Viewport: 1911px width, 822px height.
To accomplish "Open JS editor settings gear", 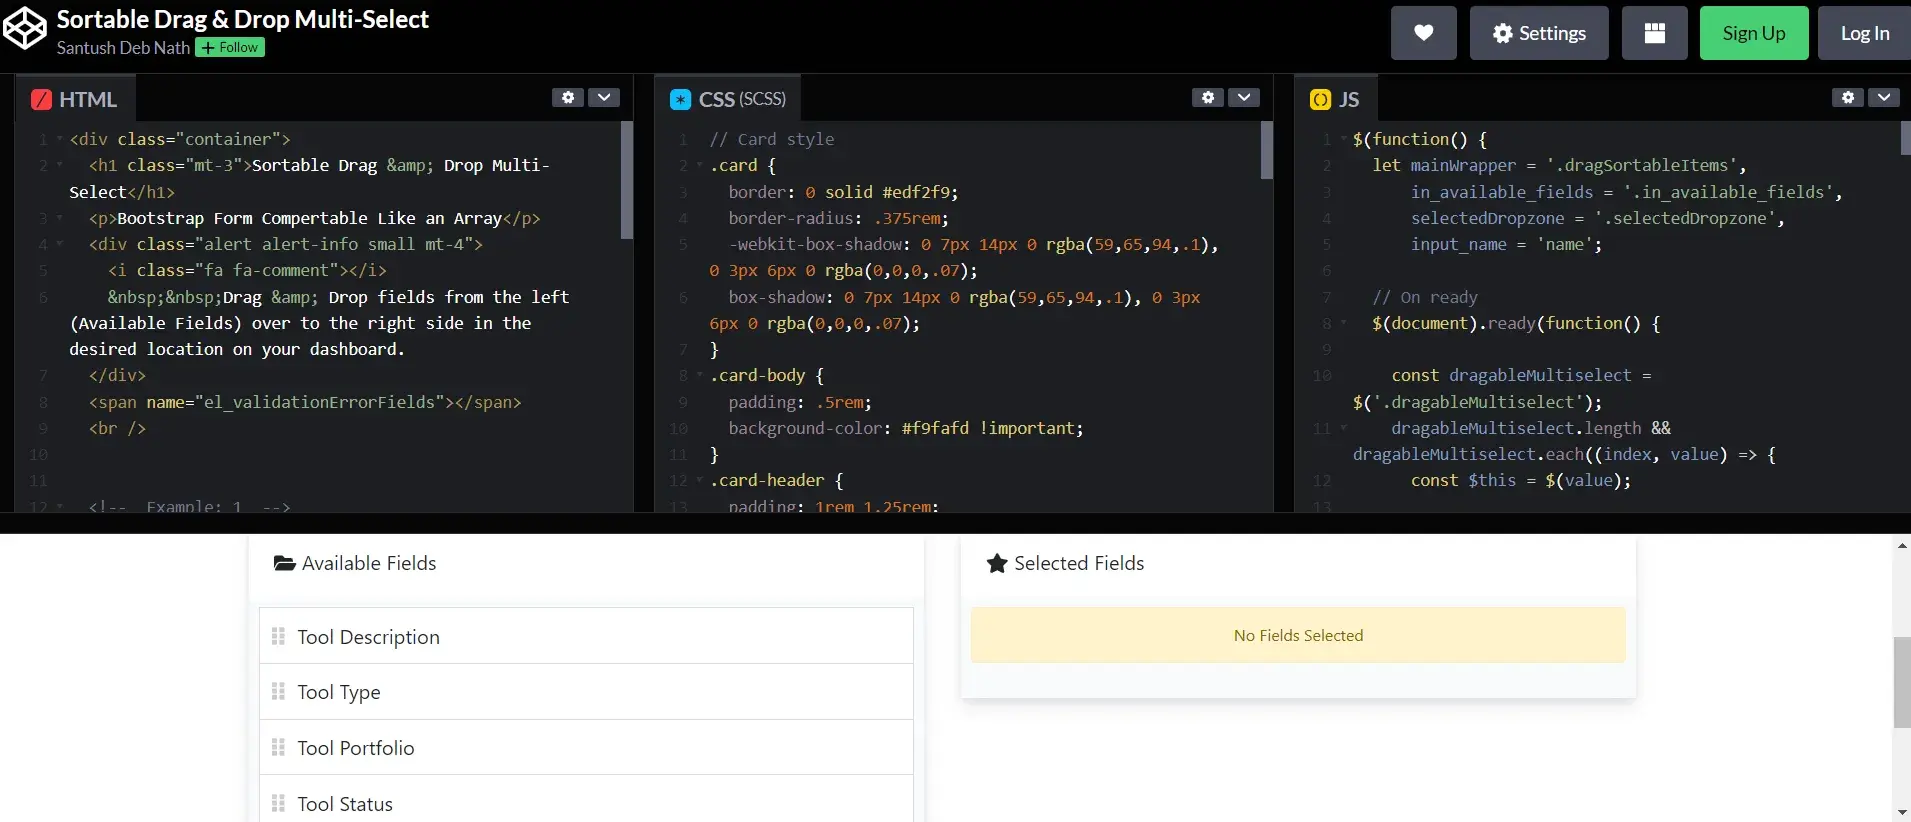I will tap(1848, 97).
